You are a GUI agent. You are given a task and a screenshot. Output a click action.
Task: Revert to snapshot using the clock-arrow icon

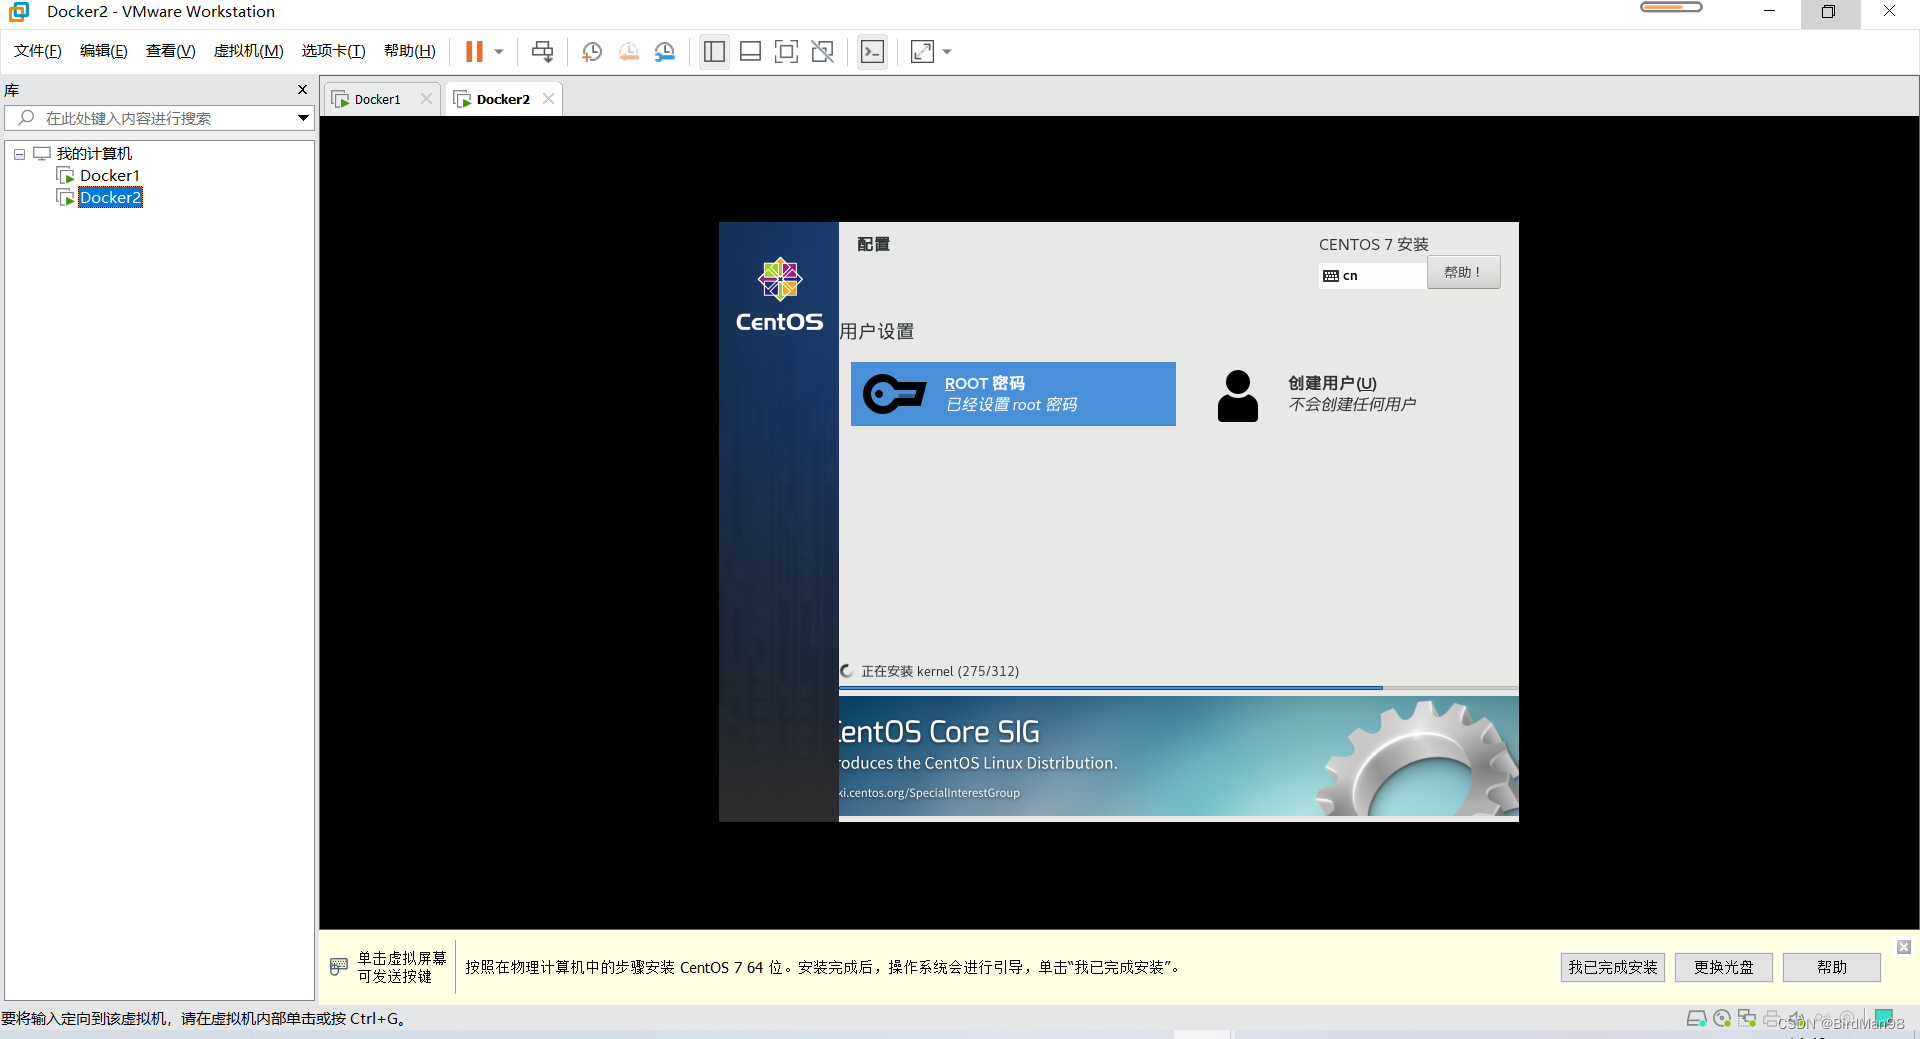pyautogui.click(x=629, y=51)
